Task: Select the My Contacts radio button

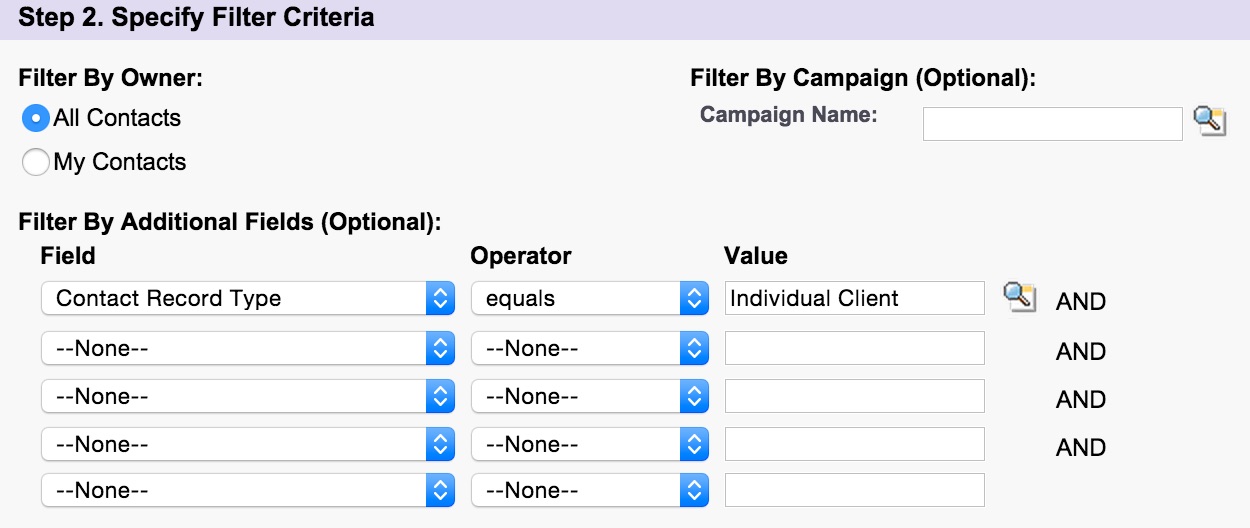Action: (36, 162)
